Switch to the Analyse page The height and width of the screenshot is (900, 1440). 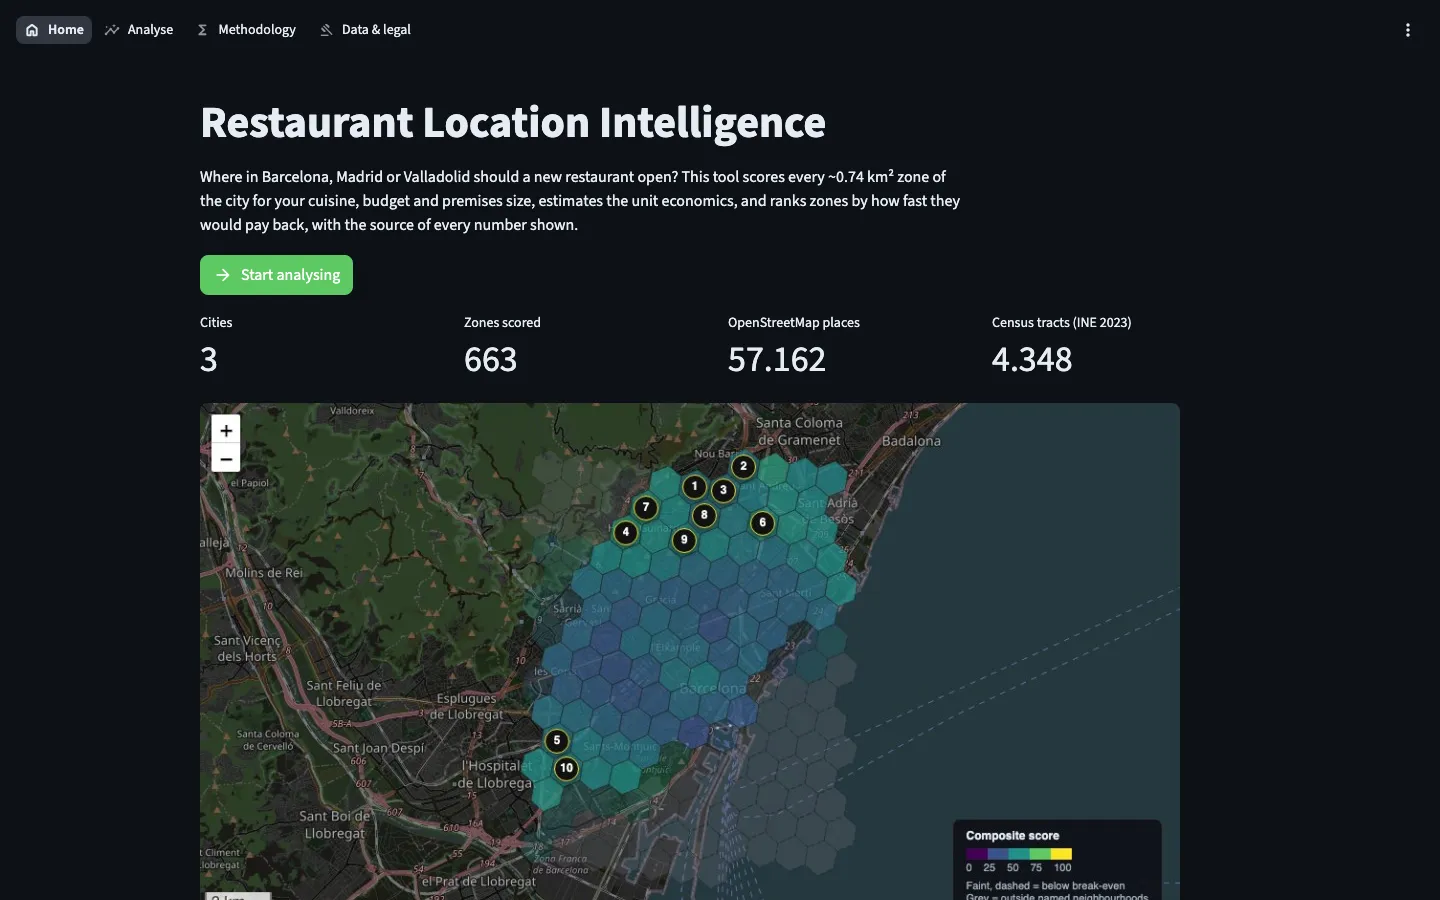pyautogui.click(x=139, y=30)
